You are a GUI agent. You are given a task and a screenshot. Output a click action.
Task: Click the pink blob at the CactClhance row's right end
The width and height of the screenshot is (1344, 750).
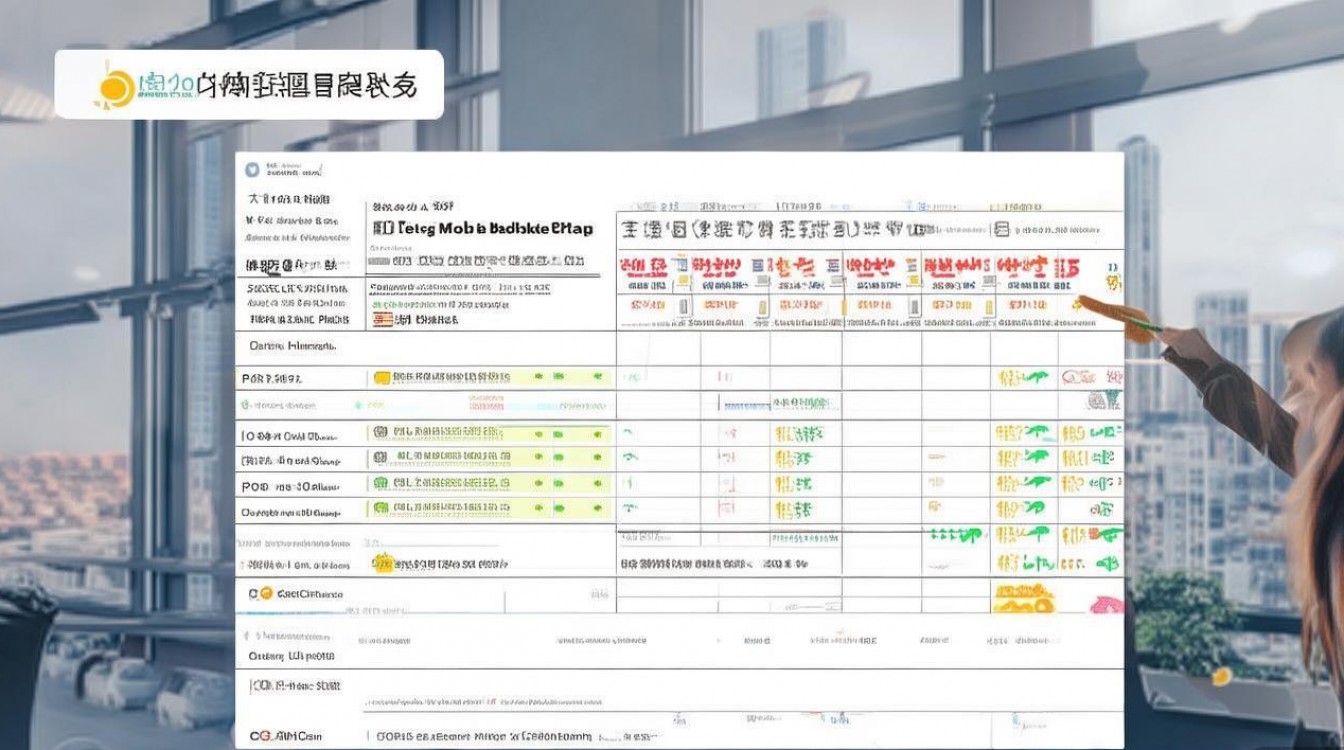pos(1106,604)
